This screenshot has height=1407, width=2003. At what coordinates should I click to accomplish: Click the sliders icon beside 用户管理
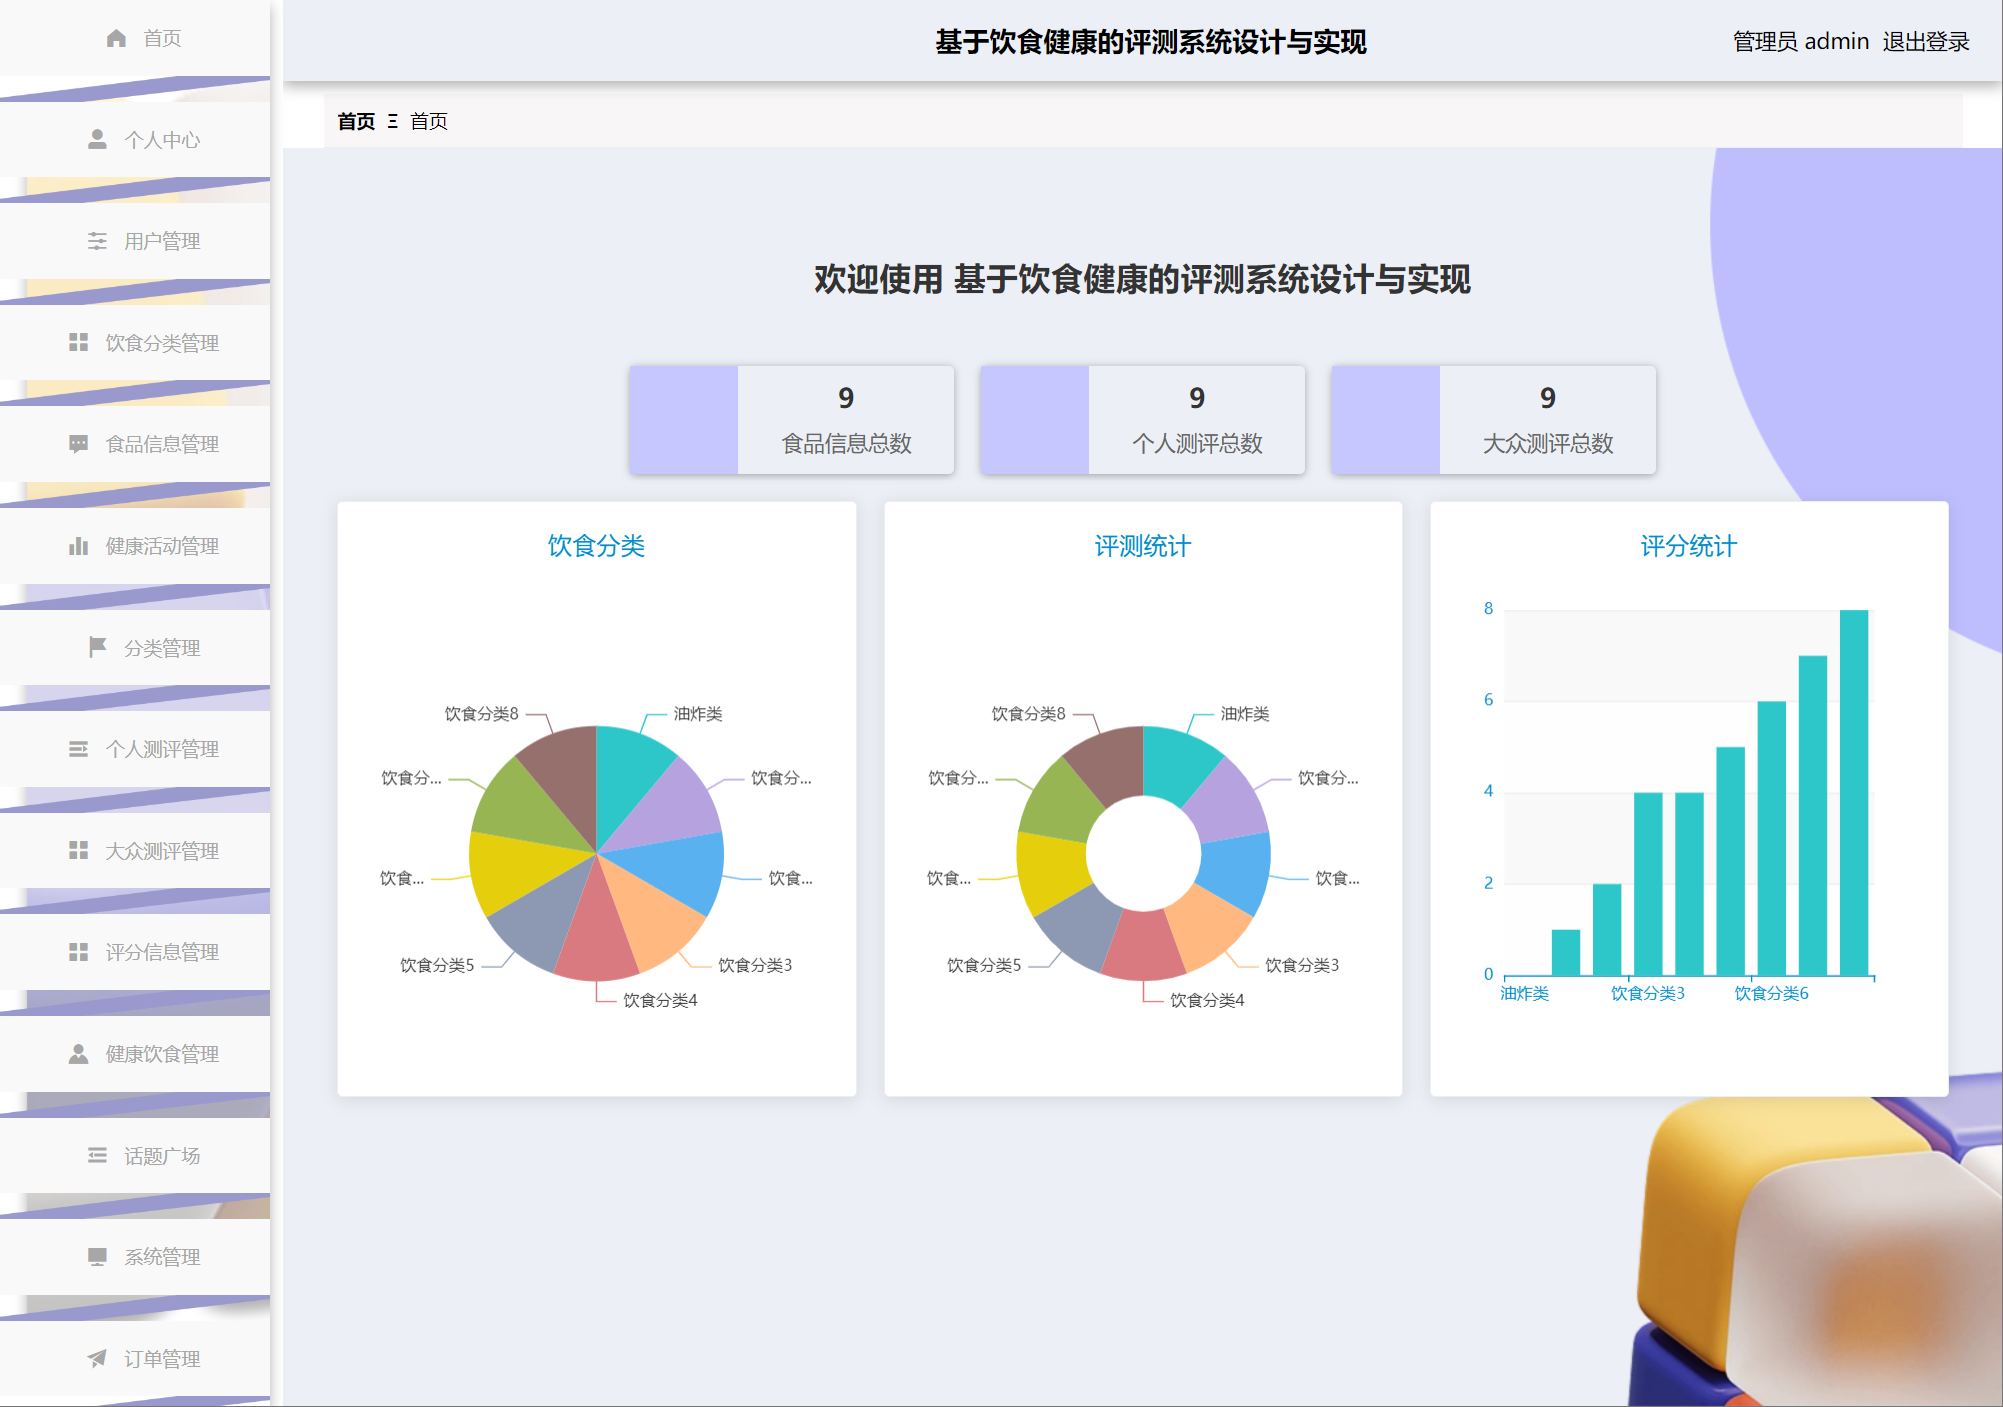pos(97,241)
